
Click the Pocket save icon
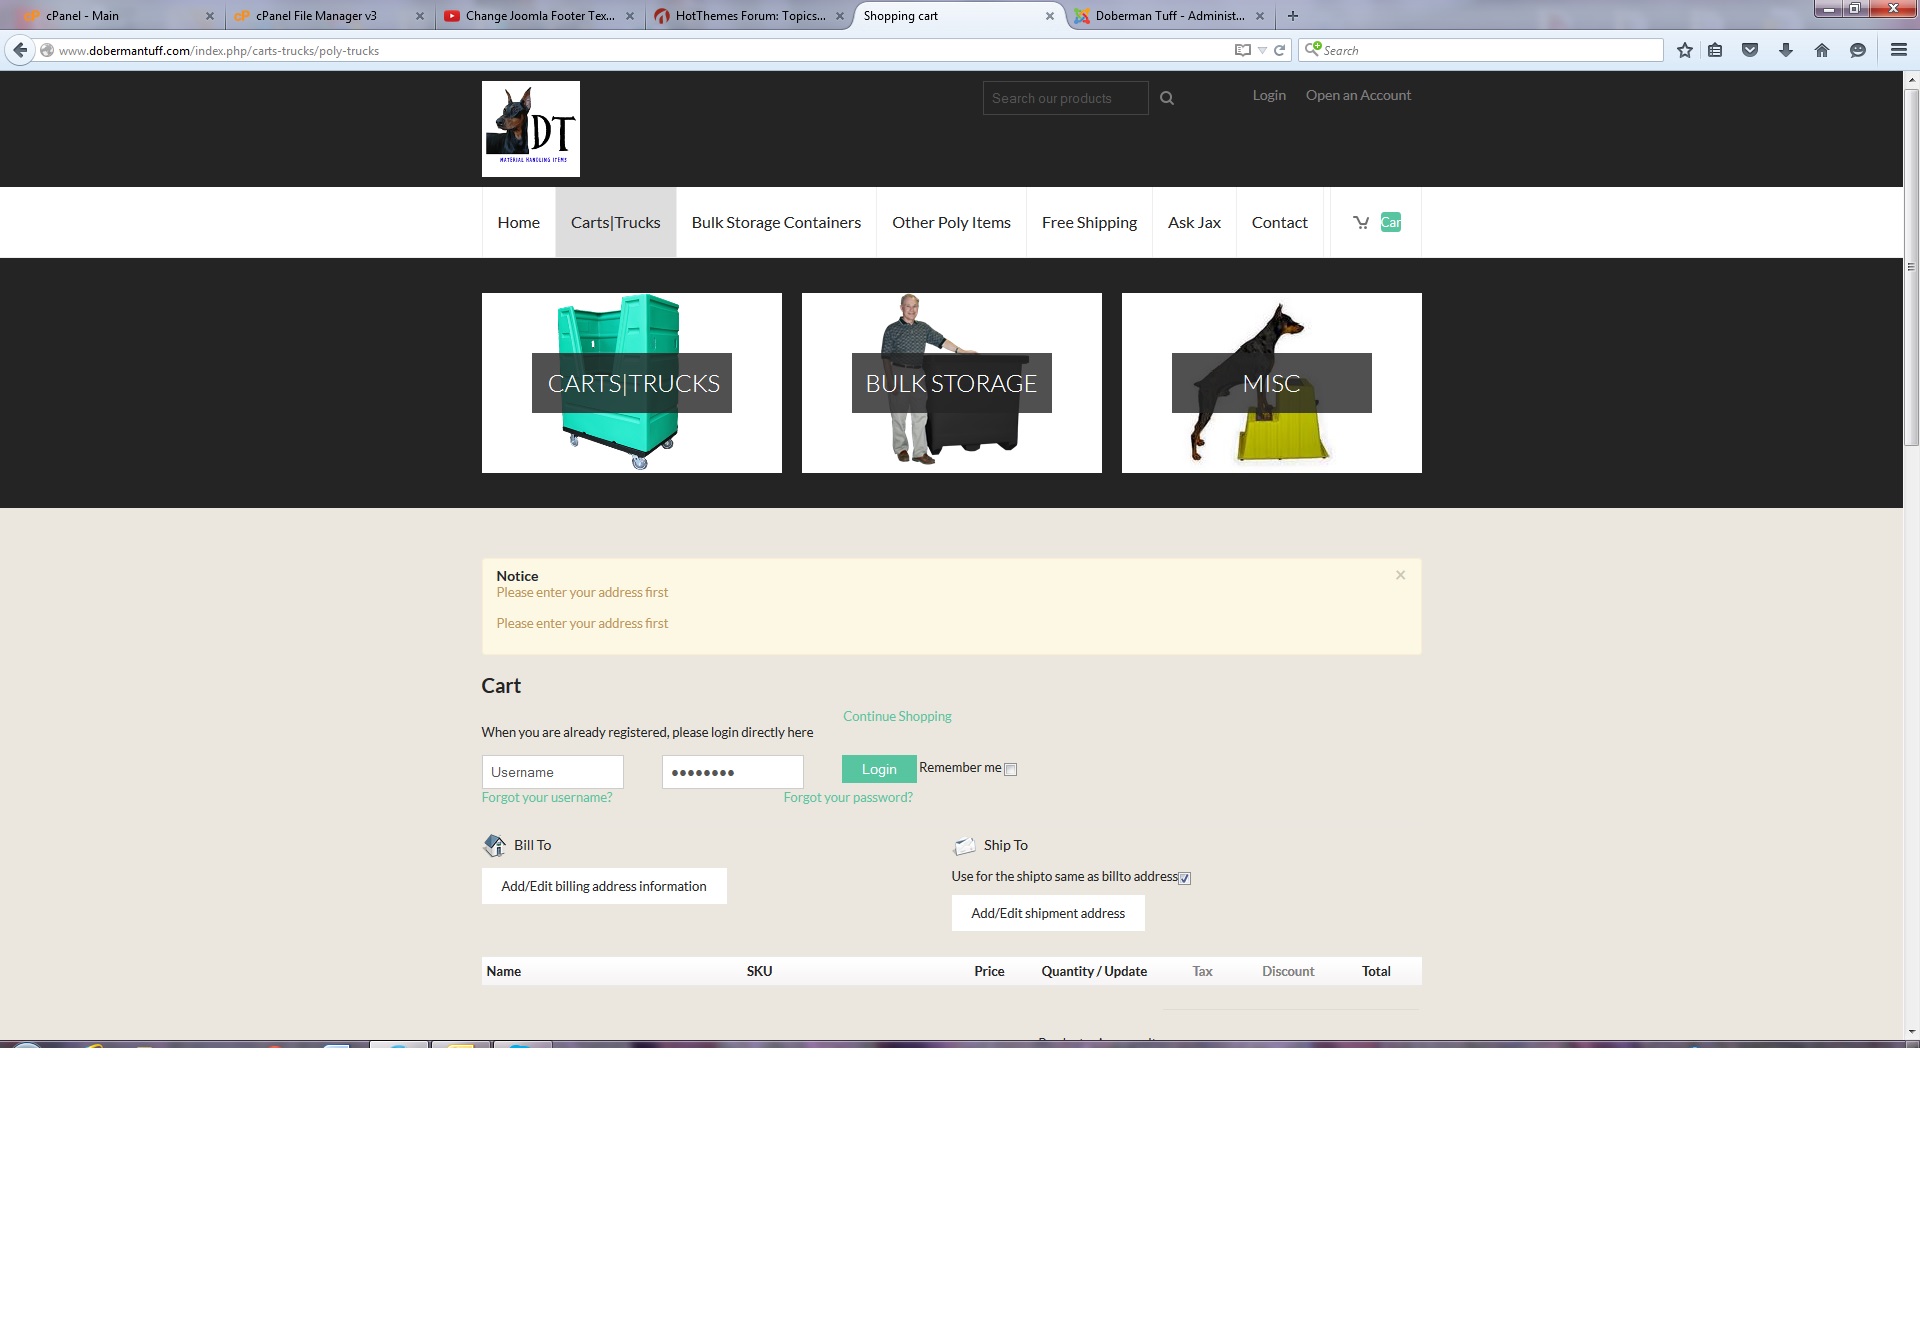point(1750,50)
